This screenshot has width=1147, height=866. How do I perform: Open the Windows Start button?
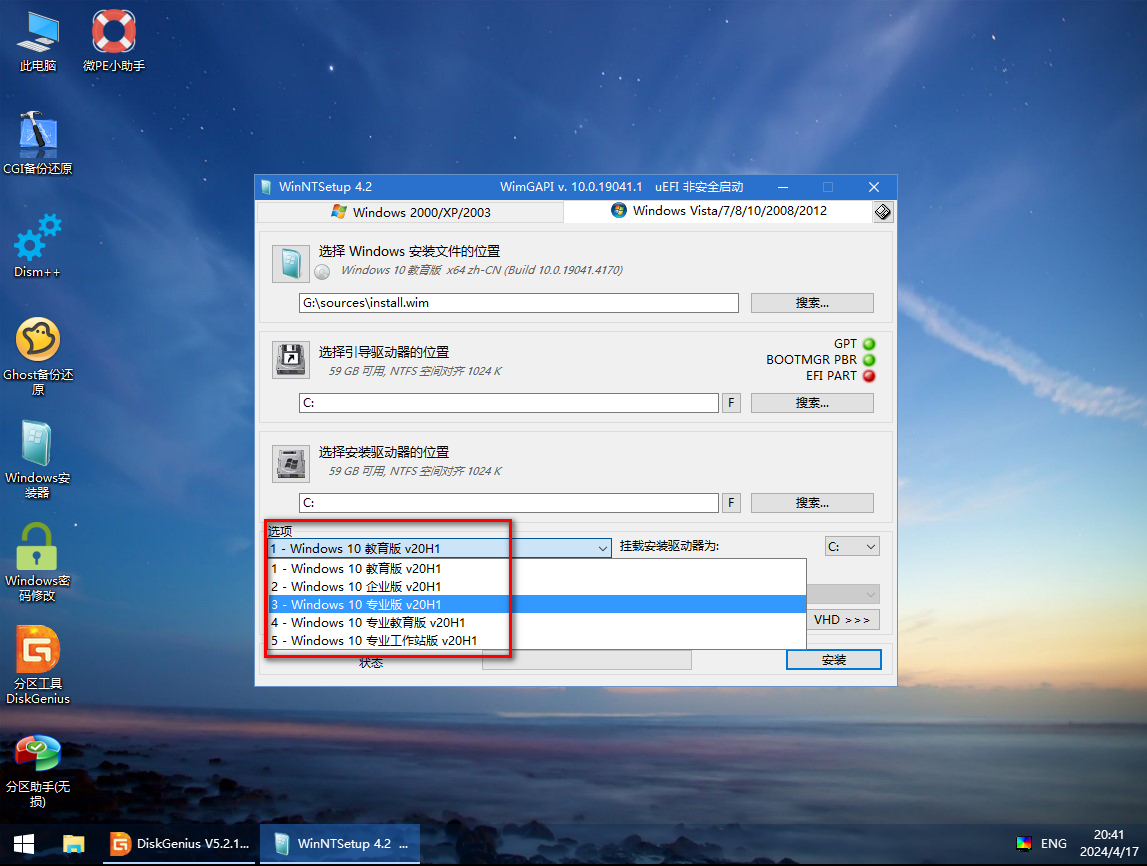23,844
